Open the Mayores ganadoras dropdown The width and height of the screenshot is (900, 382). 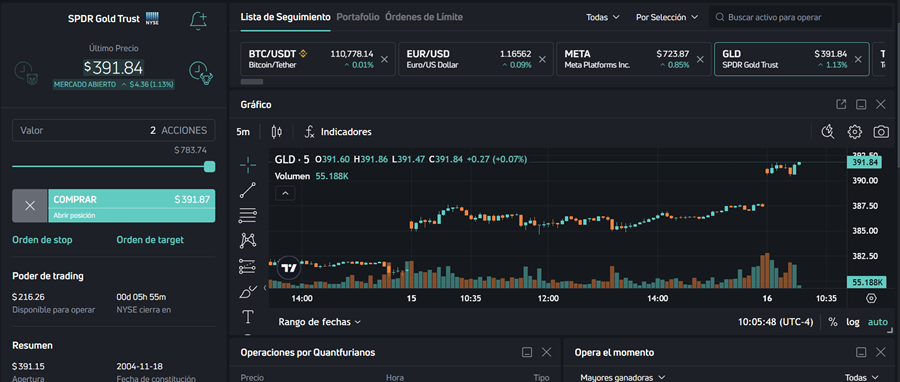point(623,377)
